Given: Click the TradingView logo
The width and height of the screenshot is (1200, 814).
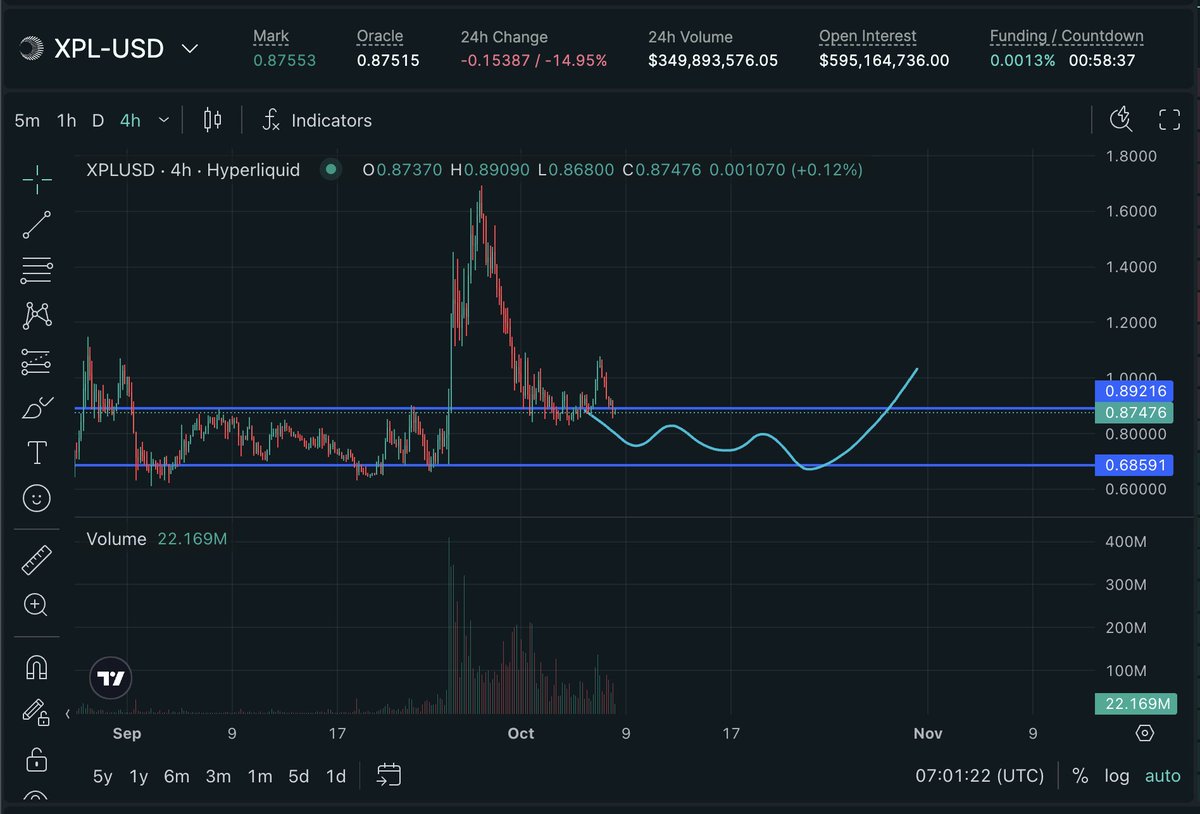Looking at the screenshot, I should click(x=111, y=679).
